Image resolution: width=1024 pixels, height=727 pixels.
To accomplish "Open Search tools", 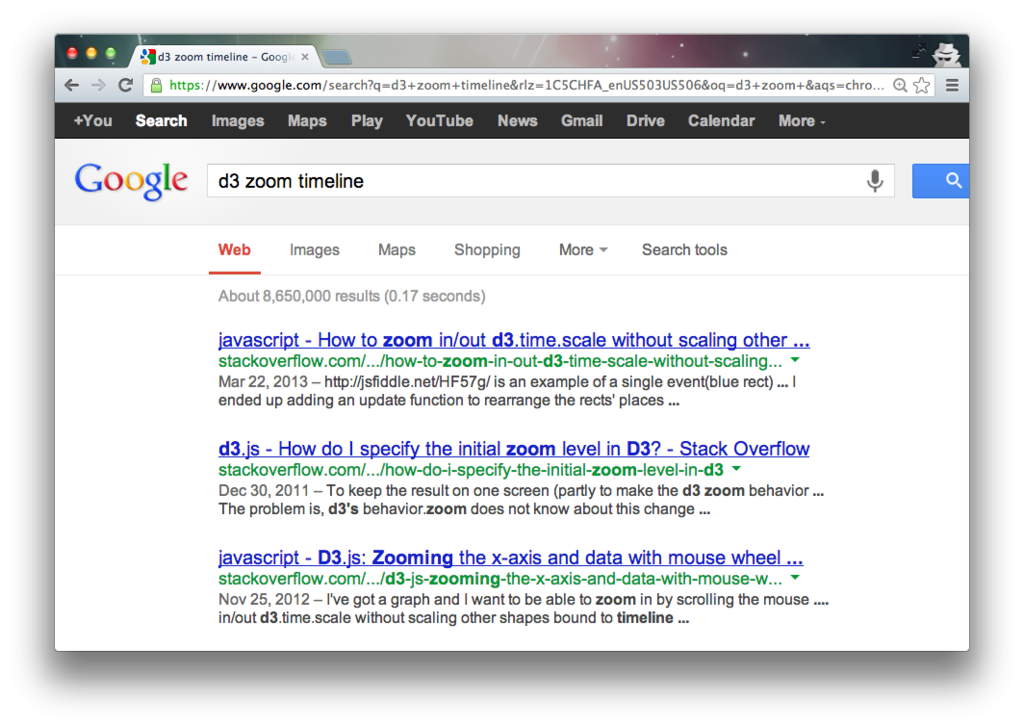I will [684, 250].
